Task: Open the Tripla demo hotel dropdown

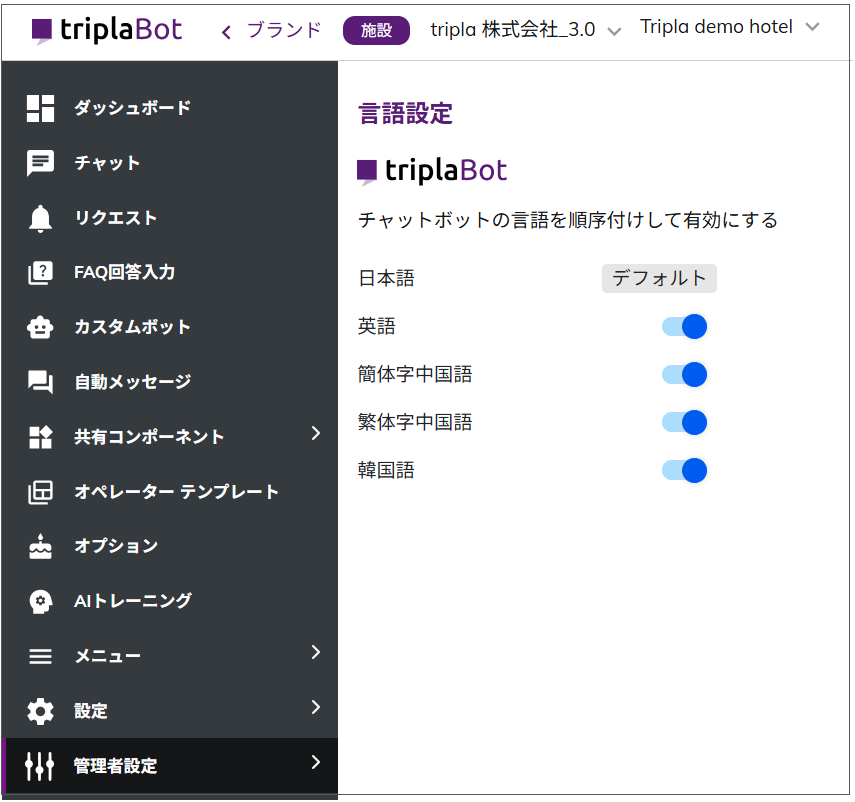Action: (x=730, y=27)
